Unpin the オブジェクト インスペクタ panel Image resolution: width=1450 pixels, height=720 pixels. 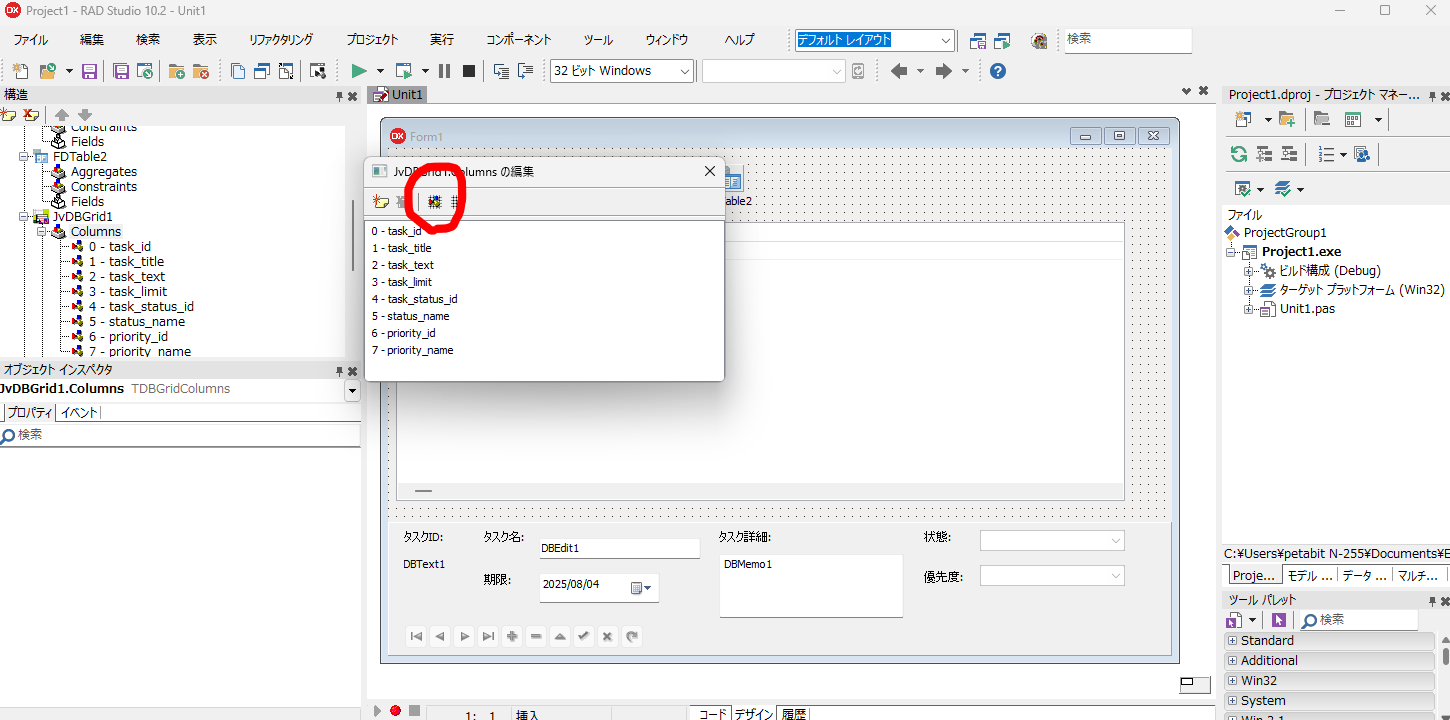click(x=340, y=369)
